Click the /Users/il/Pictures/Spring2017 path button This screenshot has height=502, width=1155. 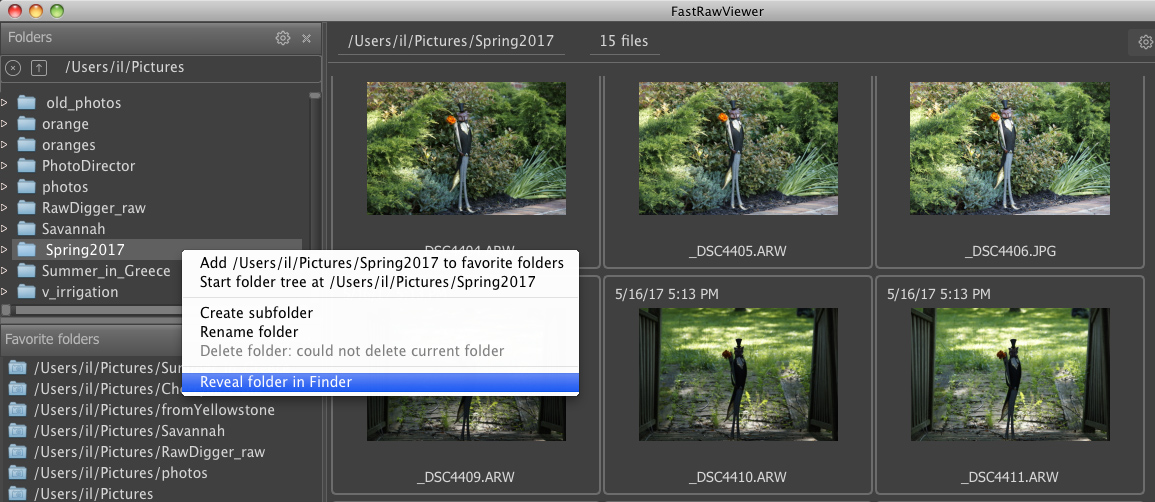pos(452,42)
